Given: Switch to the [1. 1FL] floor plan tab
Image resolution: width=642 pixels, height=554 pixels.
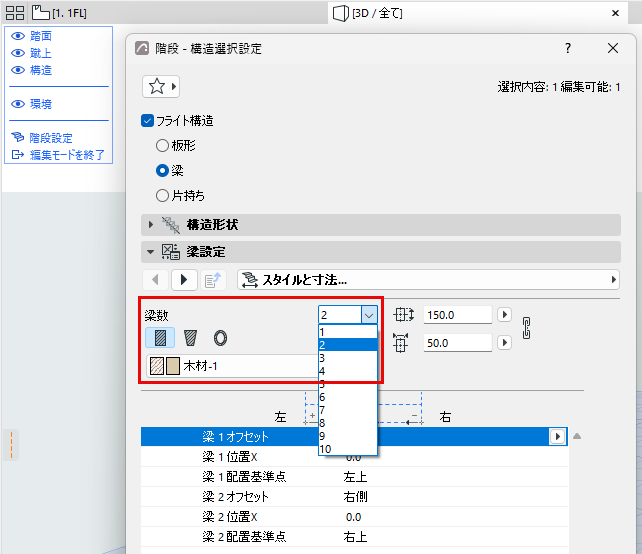Looking at the screenshot, I should (59, 13).
